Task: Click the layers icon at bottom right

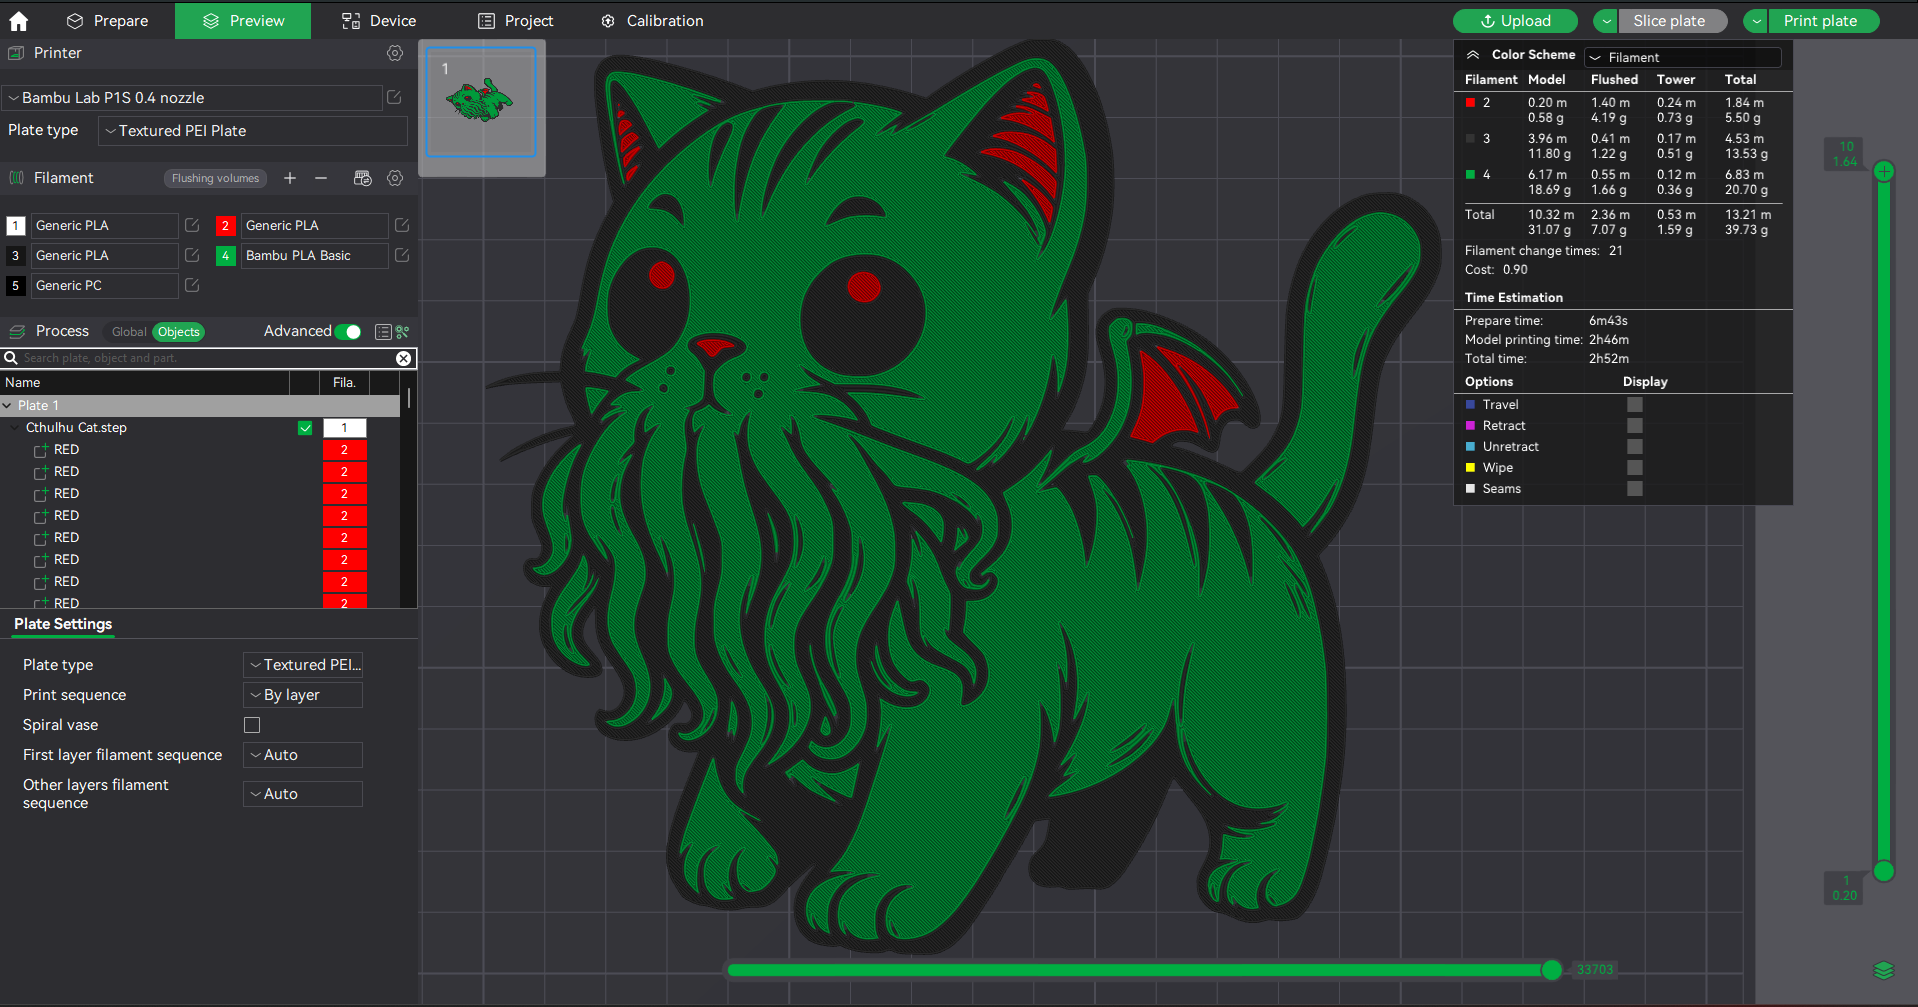Action: click(1884, 970)
